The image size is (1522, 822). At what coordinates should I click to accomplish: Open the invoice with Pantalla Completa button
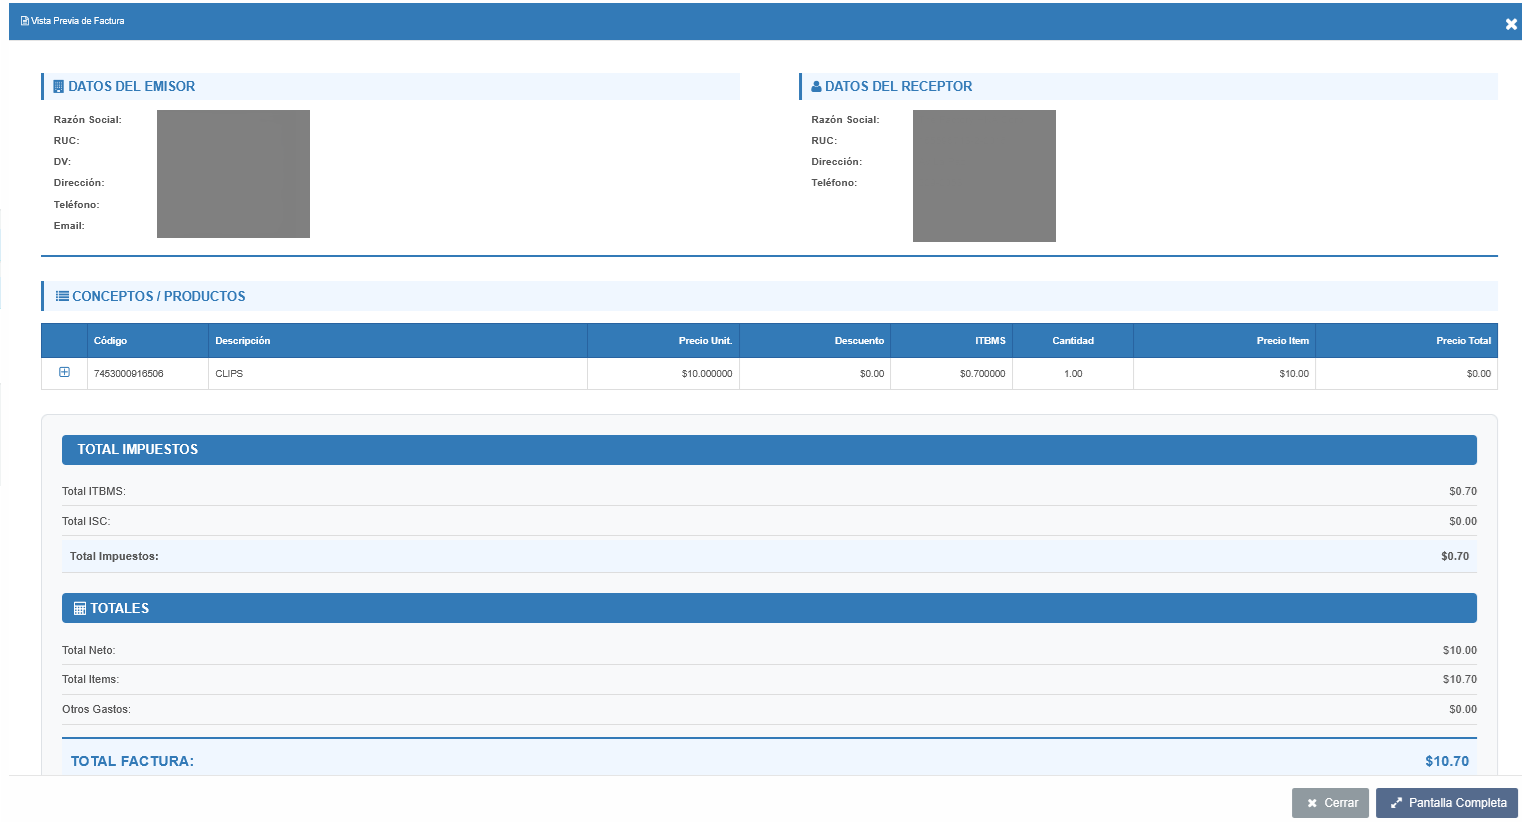(x=1446, y=803)
